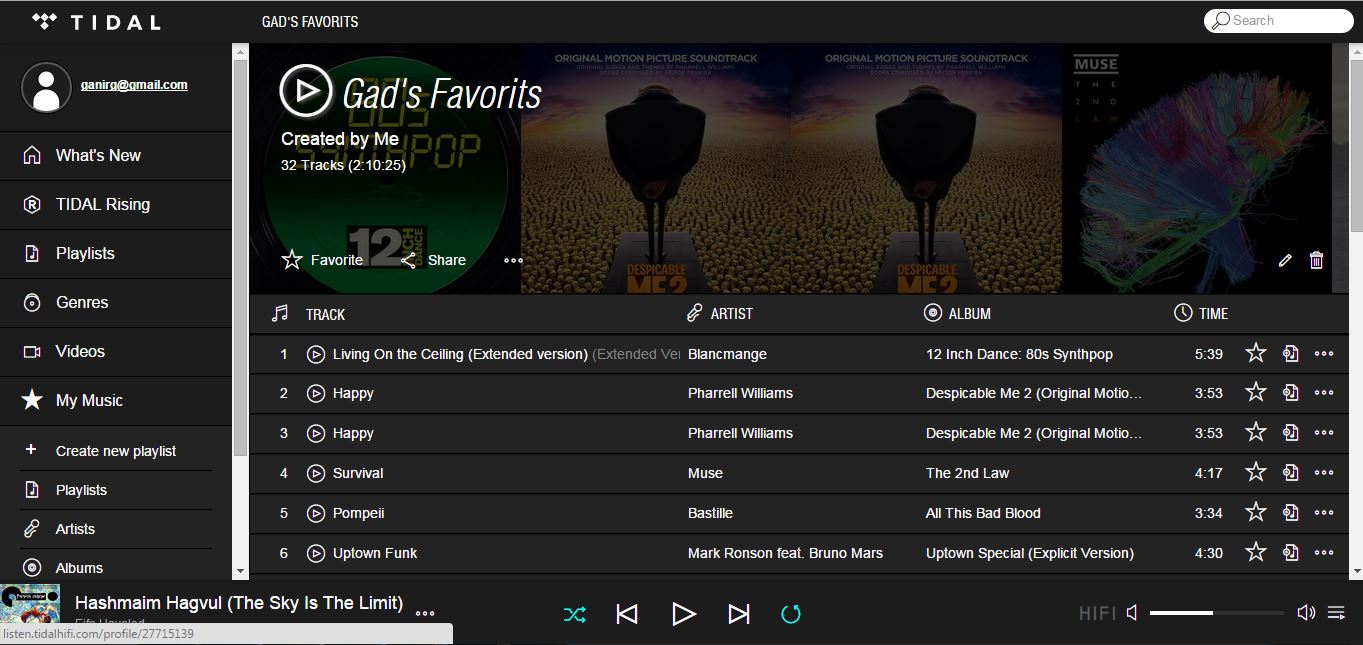Add Pompeii to a playlist

click(x=1291, y=512)
